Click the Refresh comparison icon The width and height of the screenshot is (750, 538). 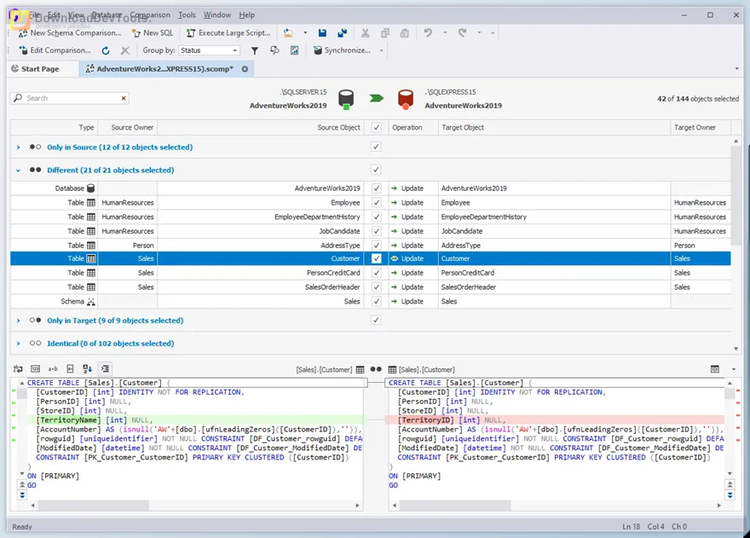pos(106,50)
